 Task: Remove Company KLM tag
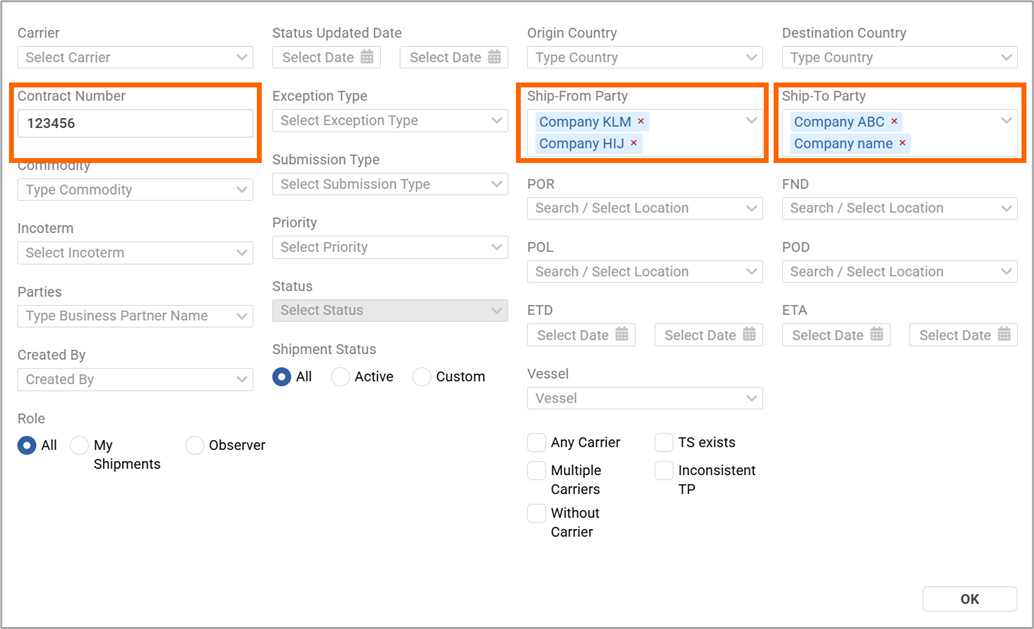(640, 121)
